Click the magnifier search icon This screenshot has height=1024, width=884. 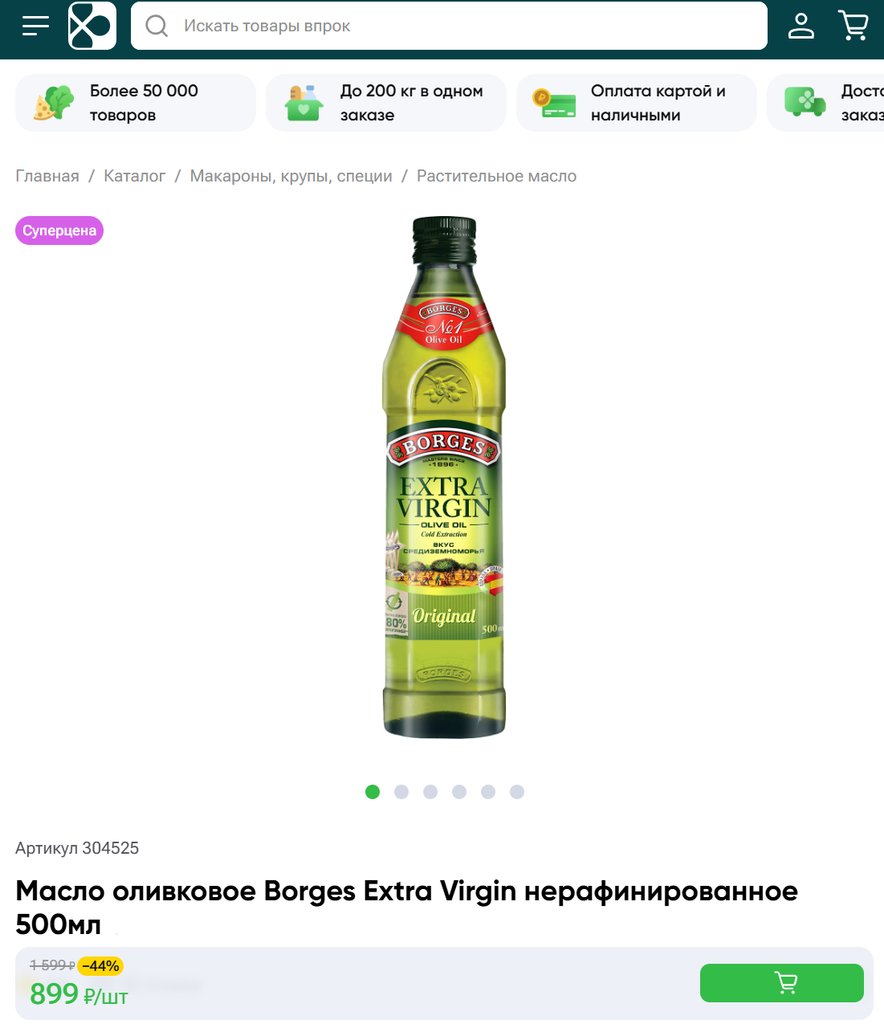pos(157,26)
